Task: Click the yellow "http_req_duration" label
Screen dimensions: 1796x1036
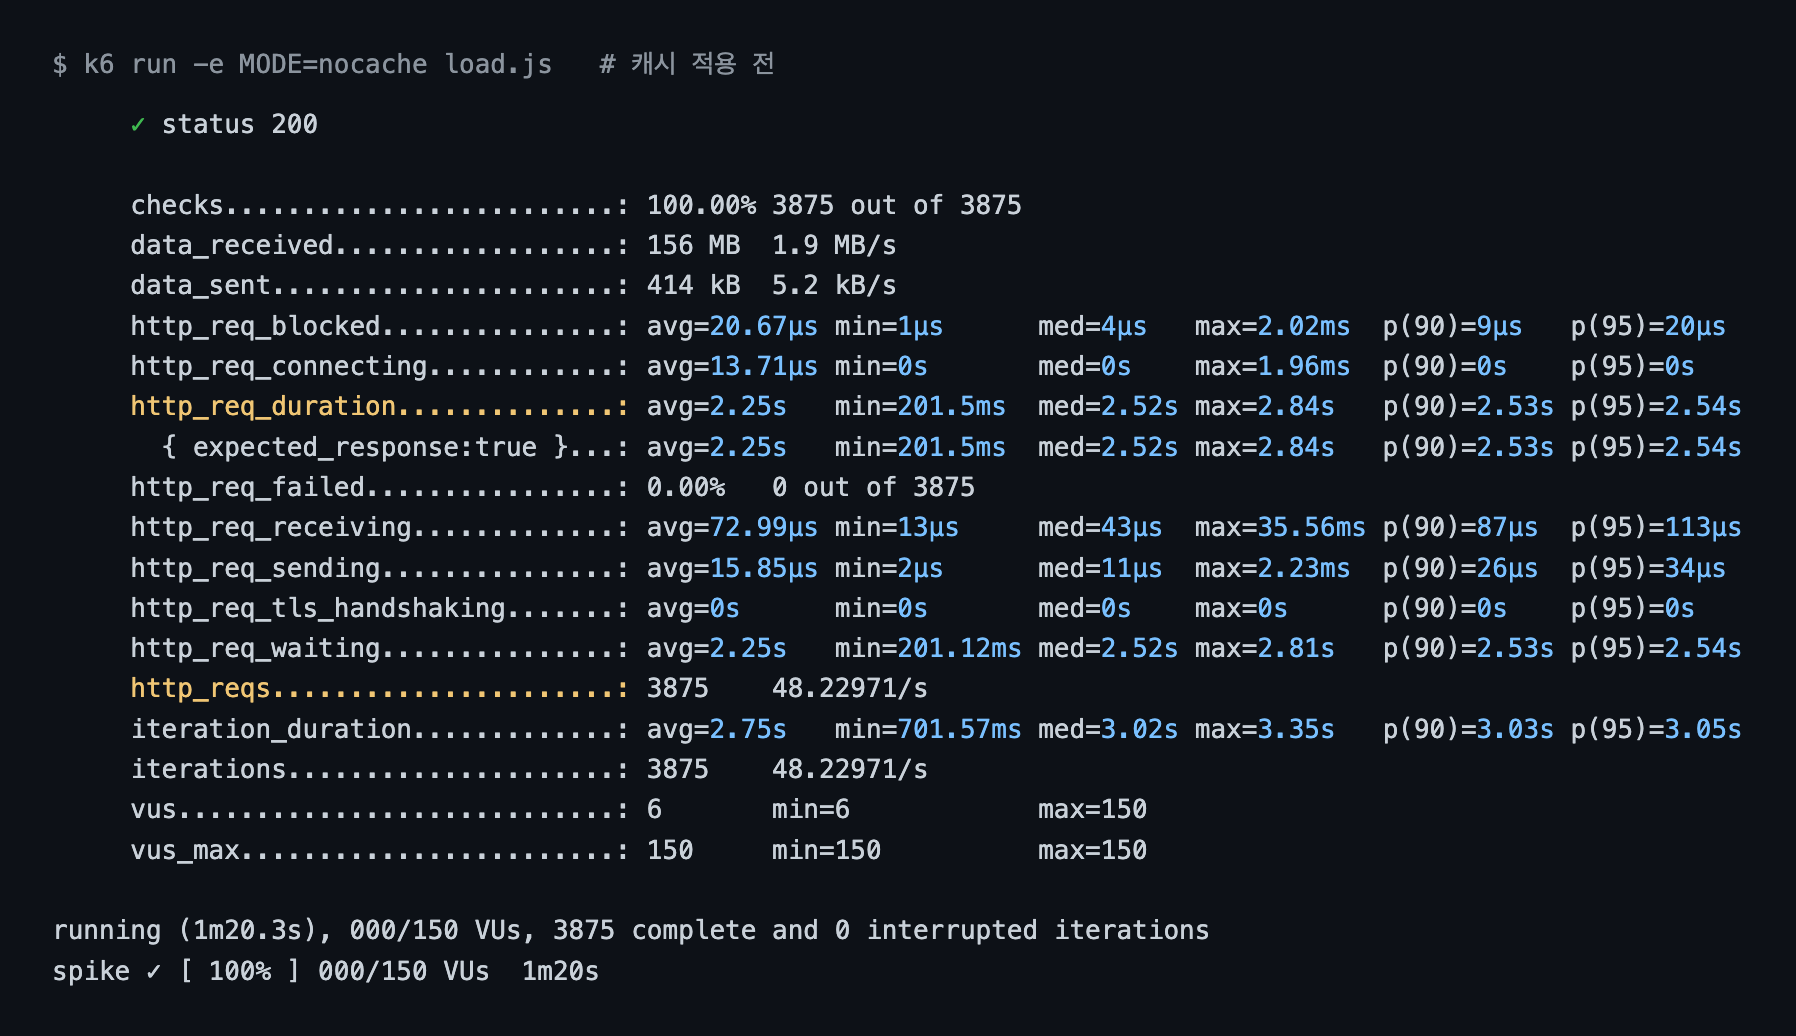Action: click(264, 406)
